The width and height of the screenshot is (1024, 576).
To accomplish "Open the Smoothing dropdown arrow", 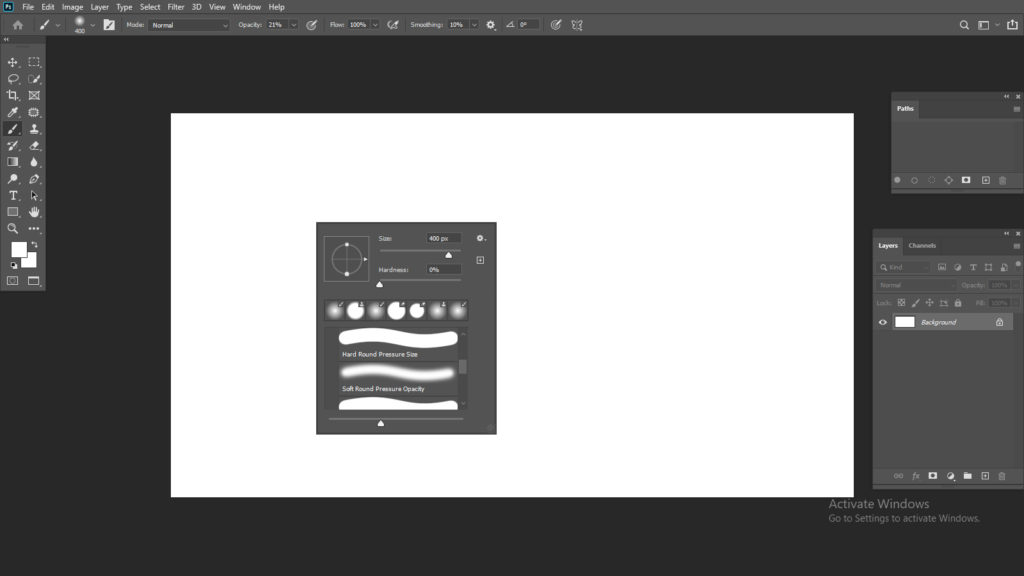I will pos(474,25).
